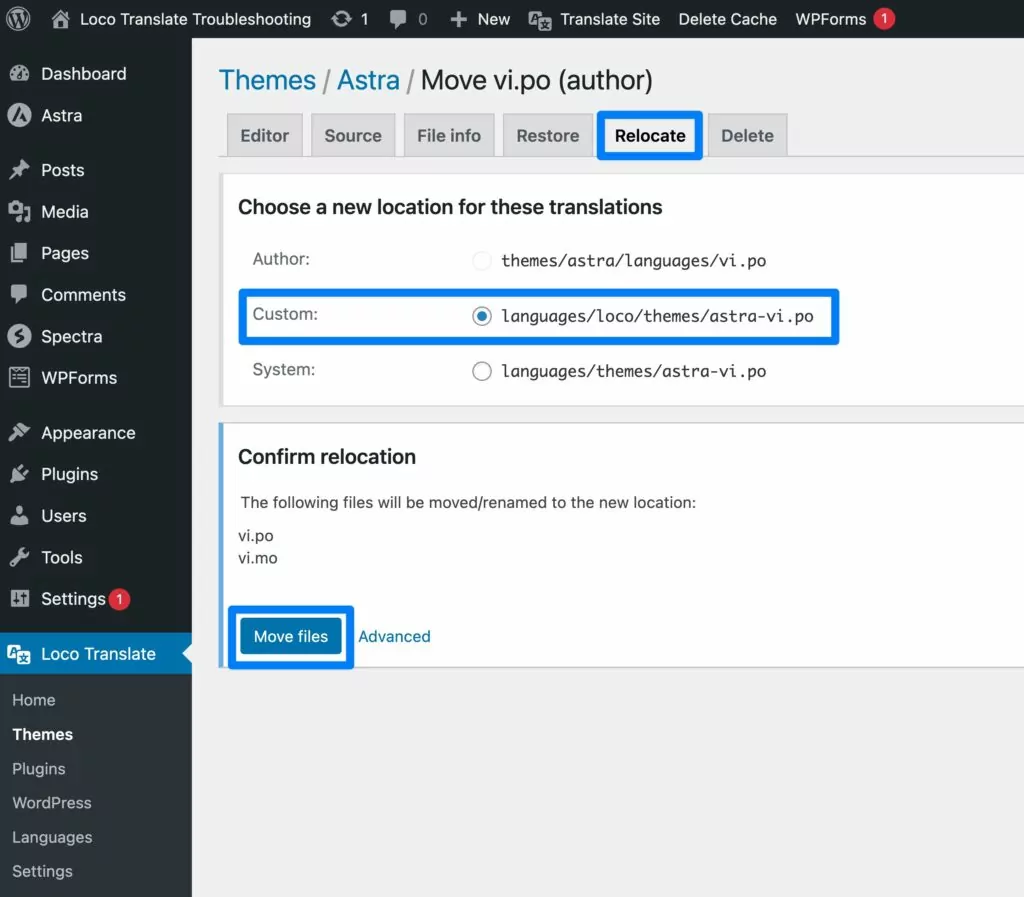Click the comments bubble icon in admin bar
This screenshot has width=1024, height=897.
(399, 19)
